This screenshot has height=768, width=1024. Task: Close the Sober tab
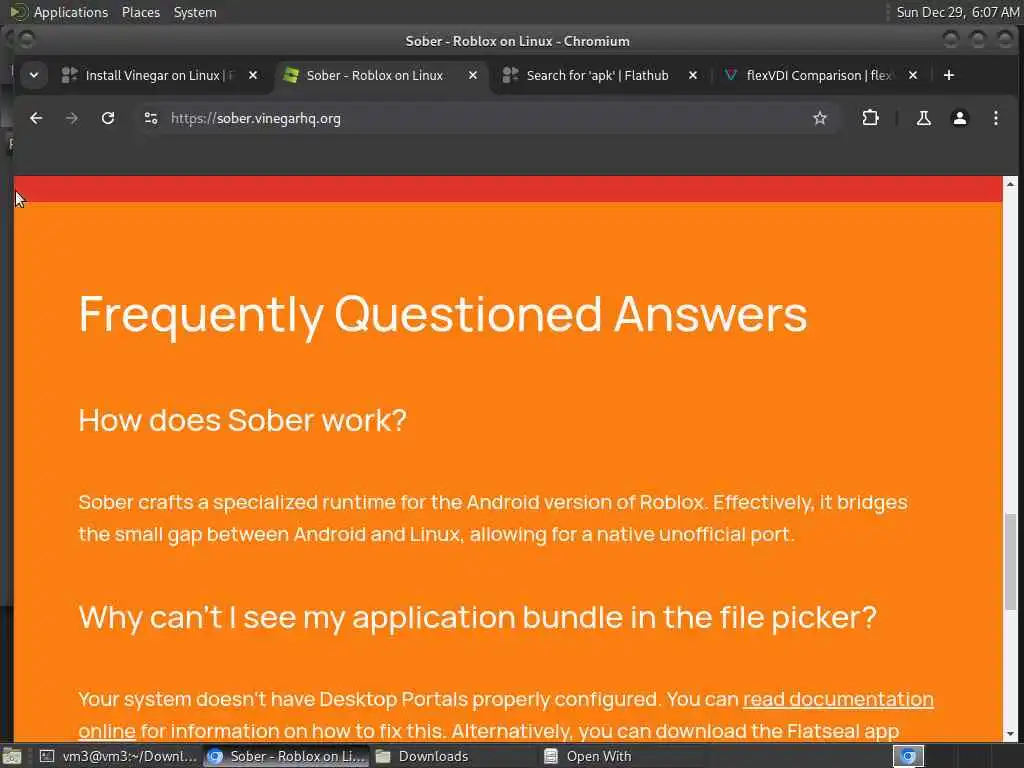coord(473,76)
